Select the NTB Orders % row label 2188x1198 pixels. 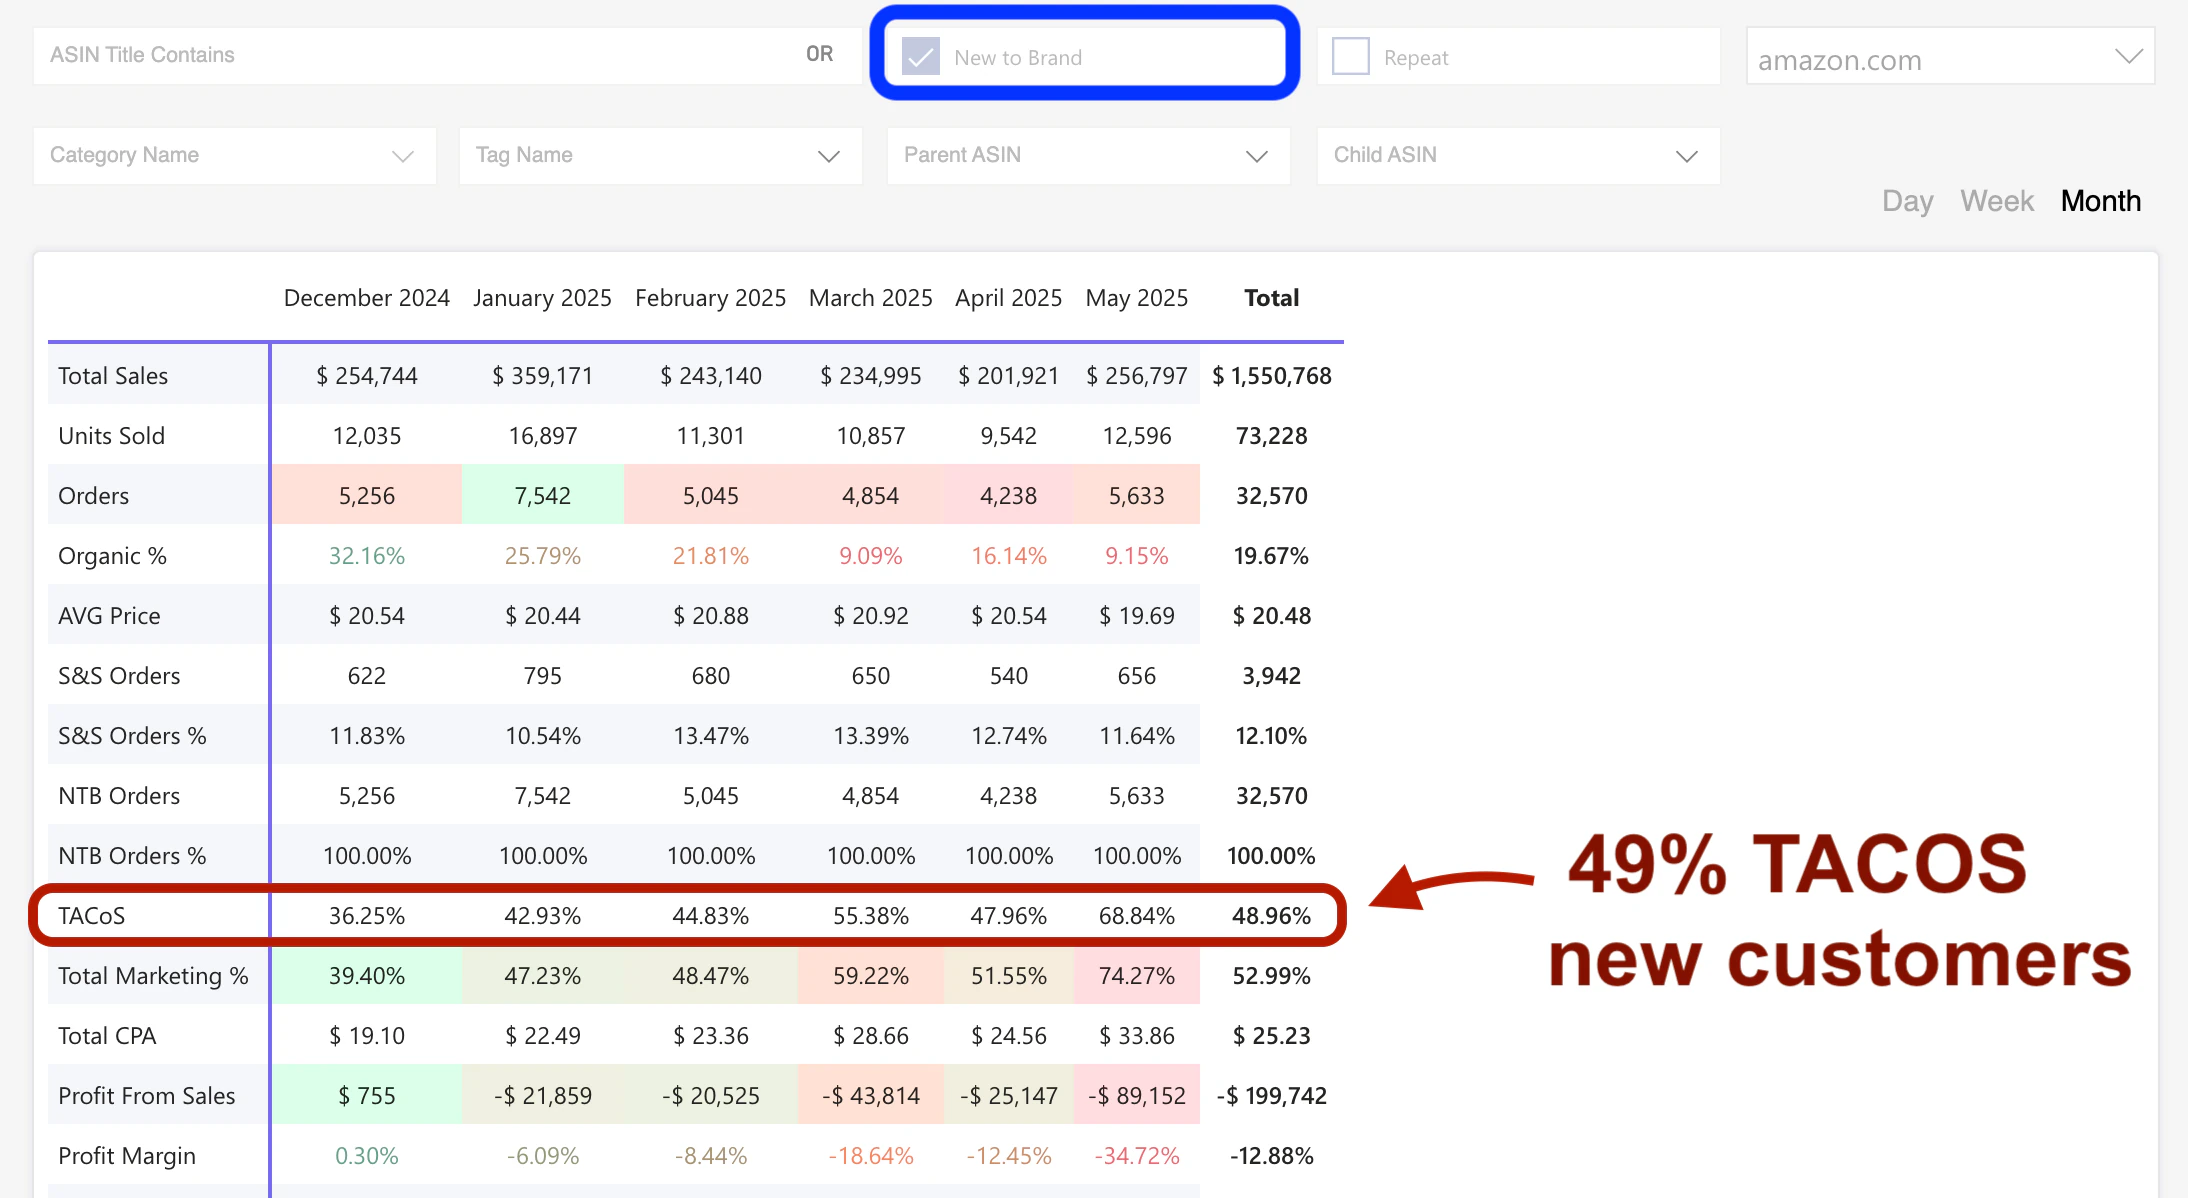[132, 856]
